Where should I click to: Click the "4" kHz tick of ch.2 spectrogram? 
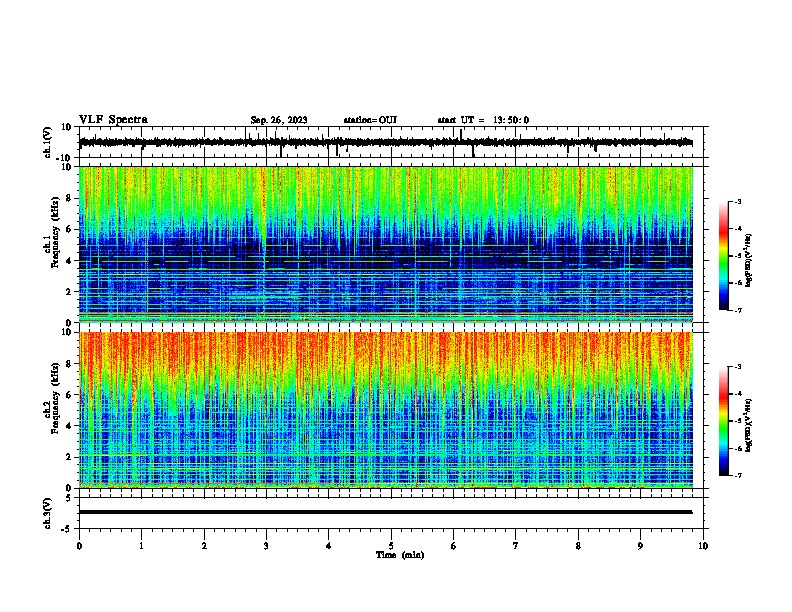(70, 426)
